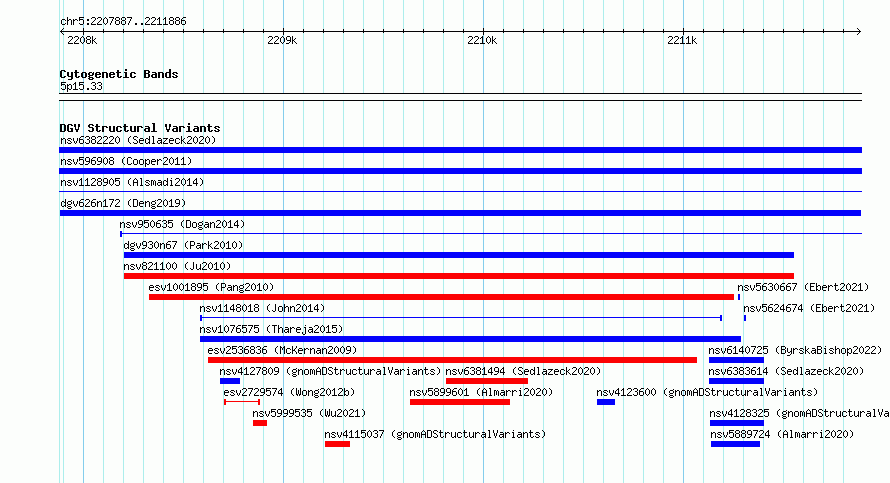The image size is (890, 483).
Task: Select the nsv6140725 blue bar
Action: 736,360
